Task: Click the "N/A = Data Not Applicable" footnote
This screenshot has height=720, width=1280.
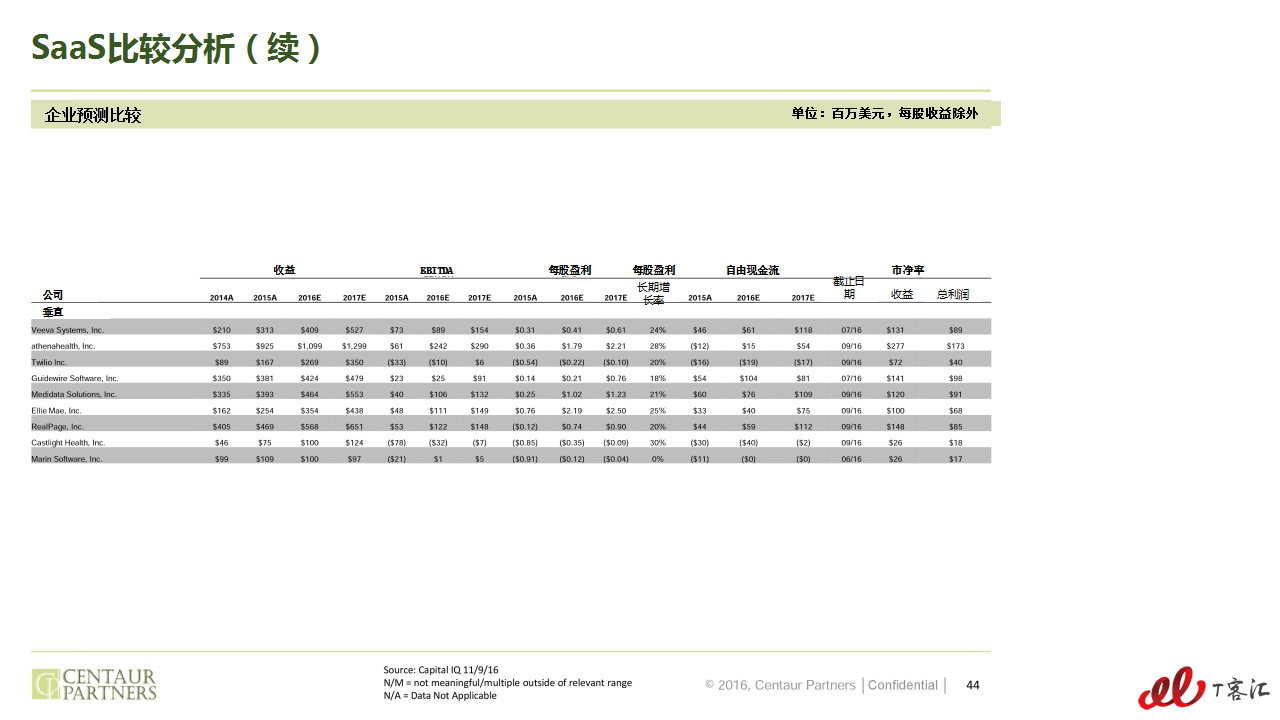Action: click(x=440, y=696)
